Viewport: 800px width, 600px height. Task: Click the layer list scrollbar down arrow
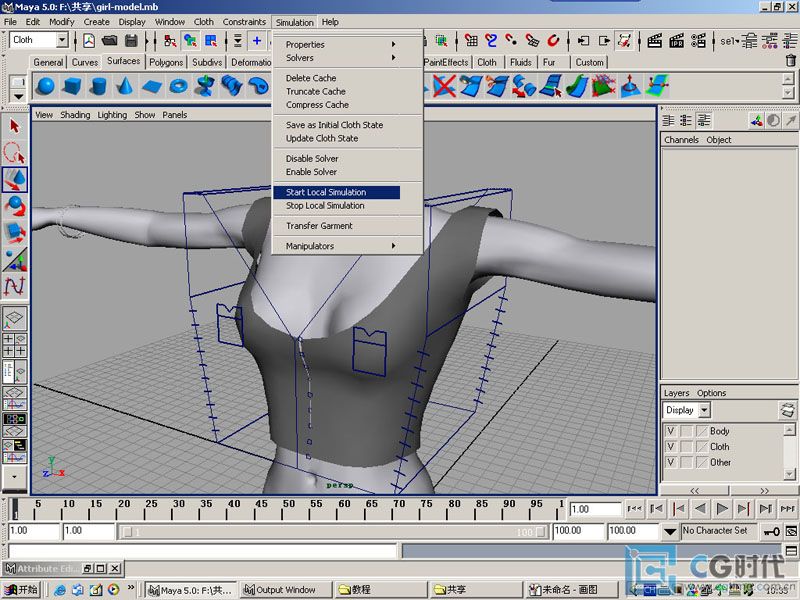789,474
